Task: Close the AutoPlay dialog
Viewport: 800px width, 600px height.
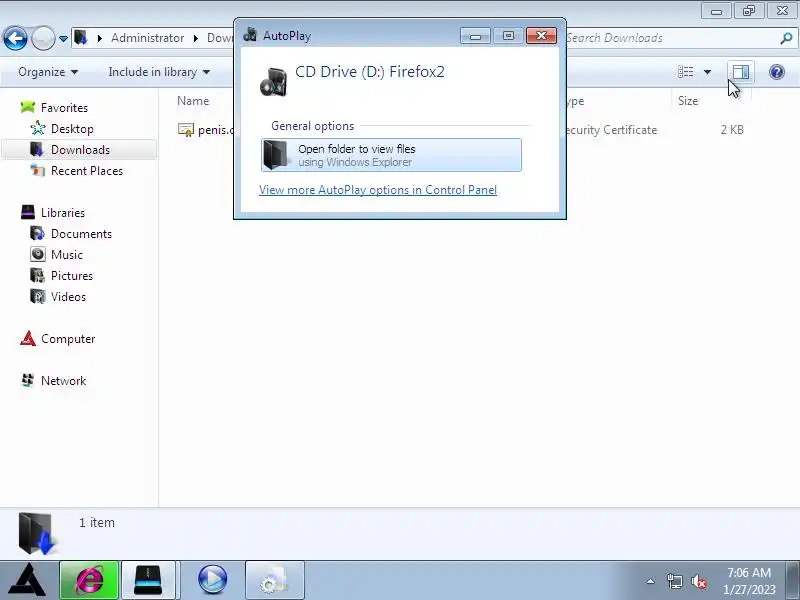Action: (541, 36)
